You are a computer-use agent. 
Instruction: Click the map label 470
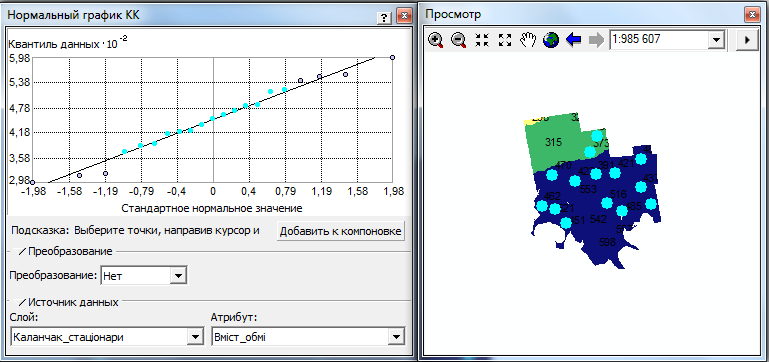(563, 166)
